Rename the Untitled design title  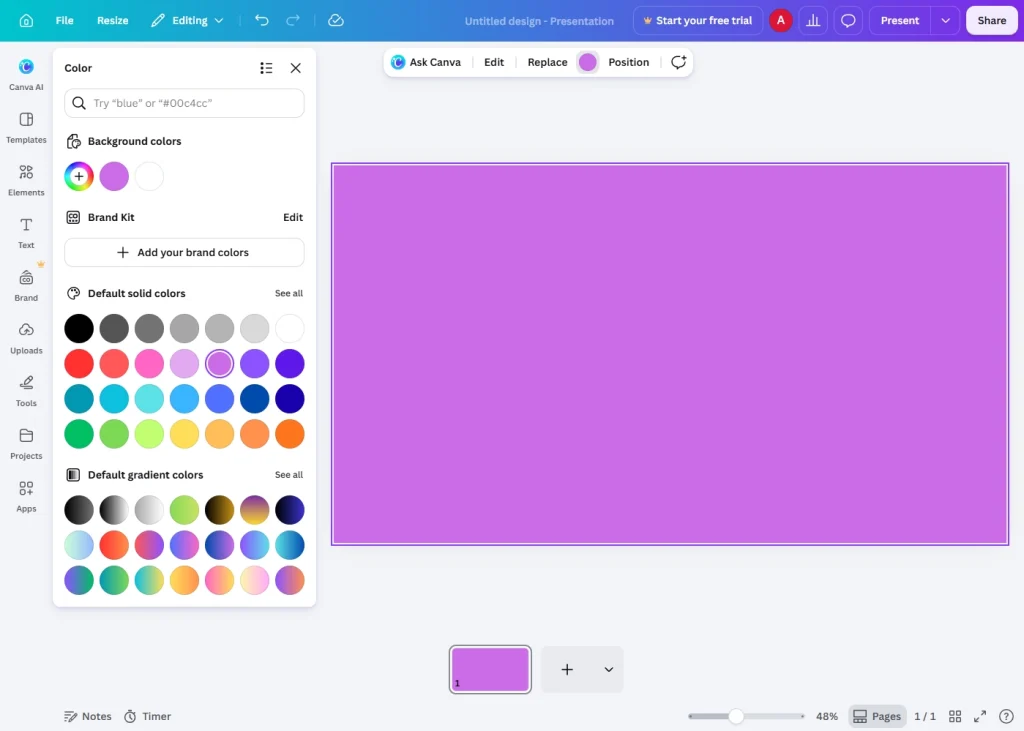(x=539, y=21)
